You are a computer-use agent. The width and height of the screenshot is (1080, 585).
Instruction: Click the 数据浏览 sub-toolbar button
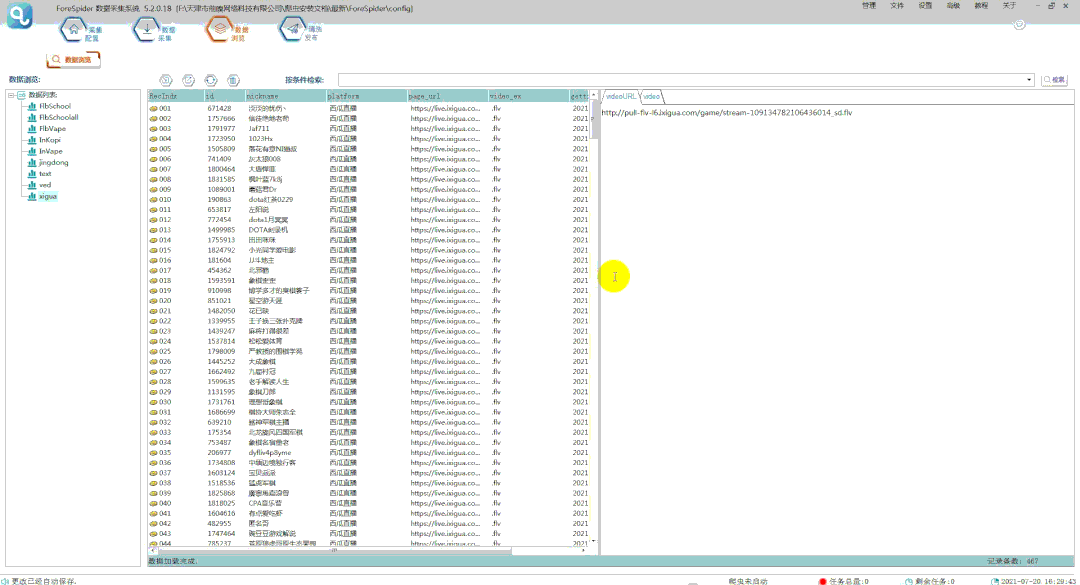(x=73, y=60)
